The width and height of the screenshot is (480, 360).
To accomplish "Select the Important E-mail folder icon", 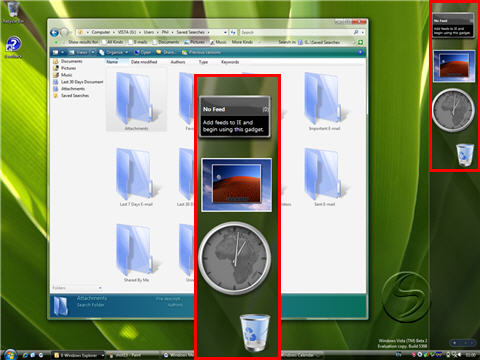I will tap(324, 98).
